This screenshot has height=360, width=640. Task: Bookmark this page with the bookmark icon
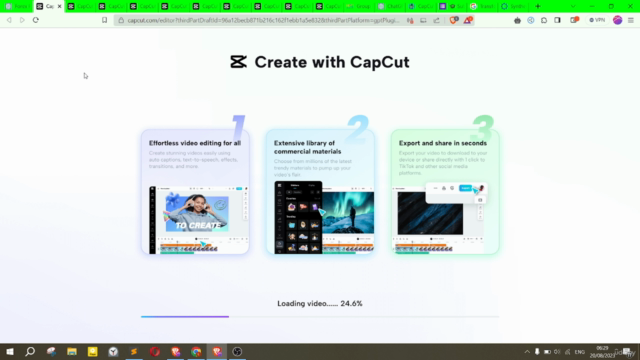(x=104, y=20)
